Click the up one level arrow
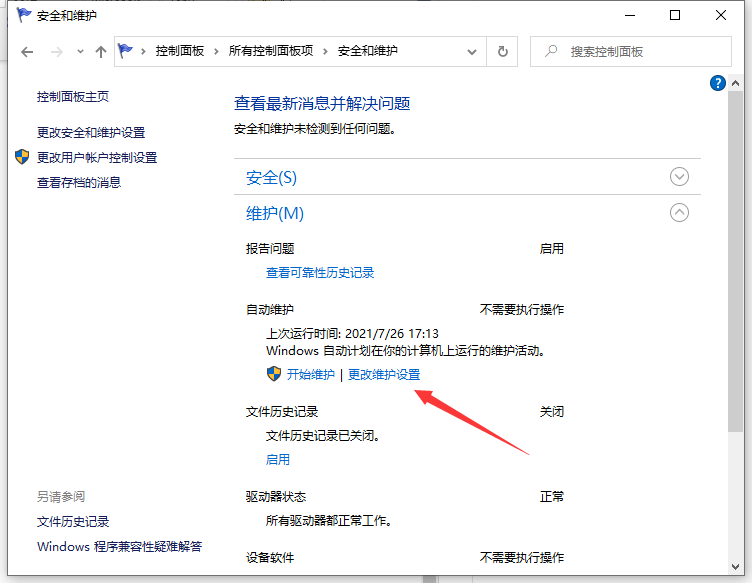752x583 pixels. (100, 51)
